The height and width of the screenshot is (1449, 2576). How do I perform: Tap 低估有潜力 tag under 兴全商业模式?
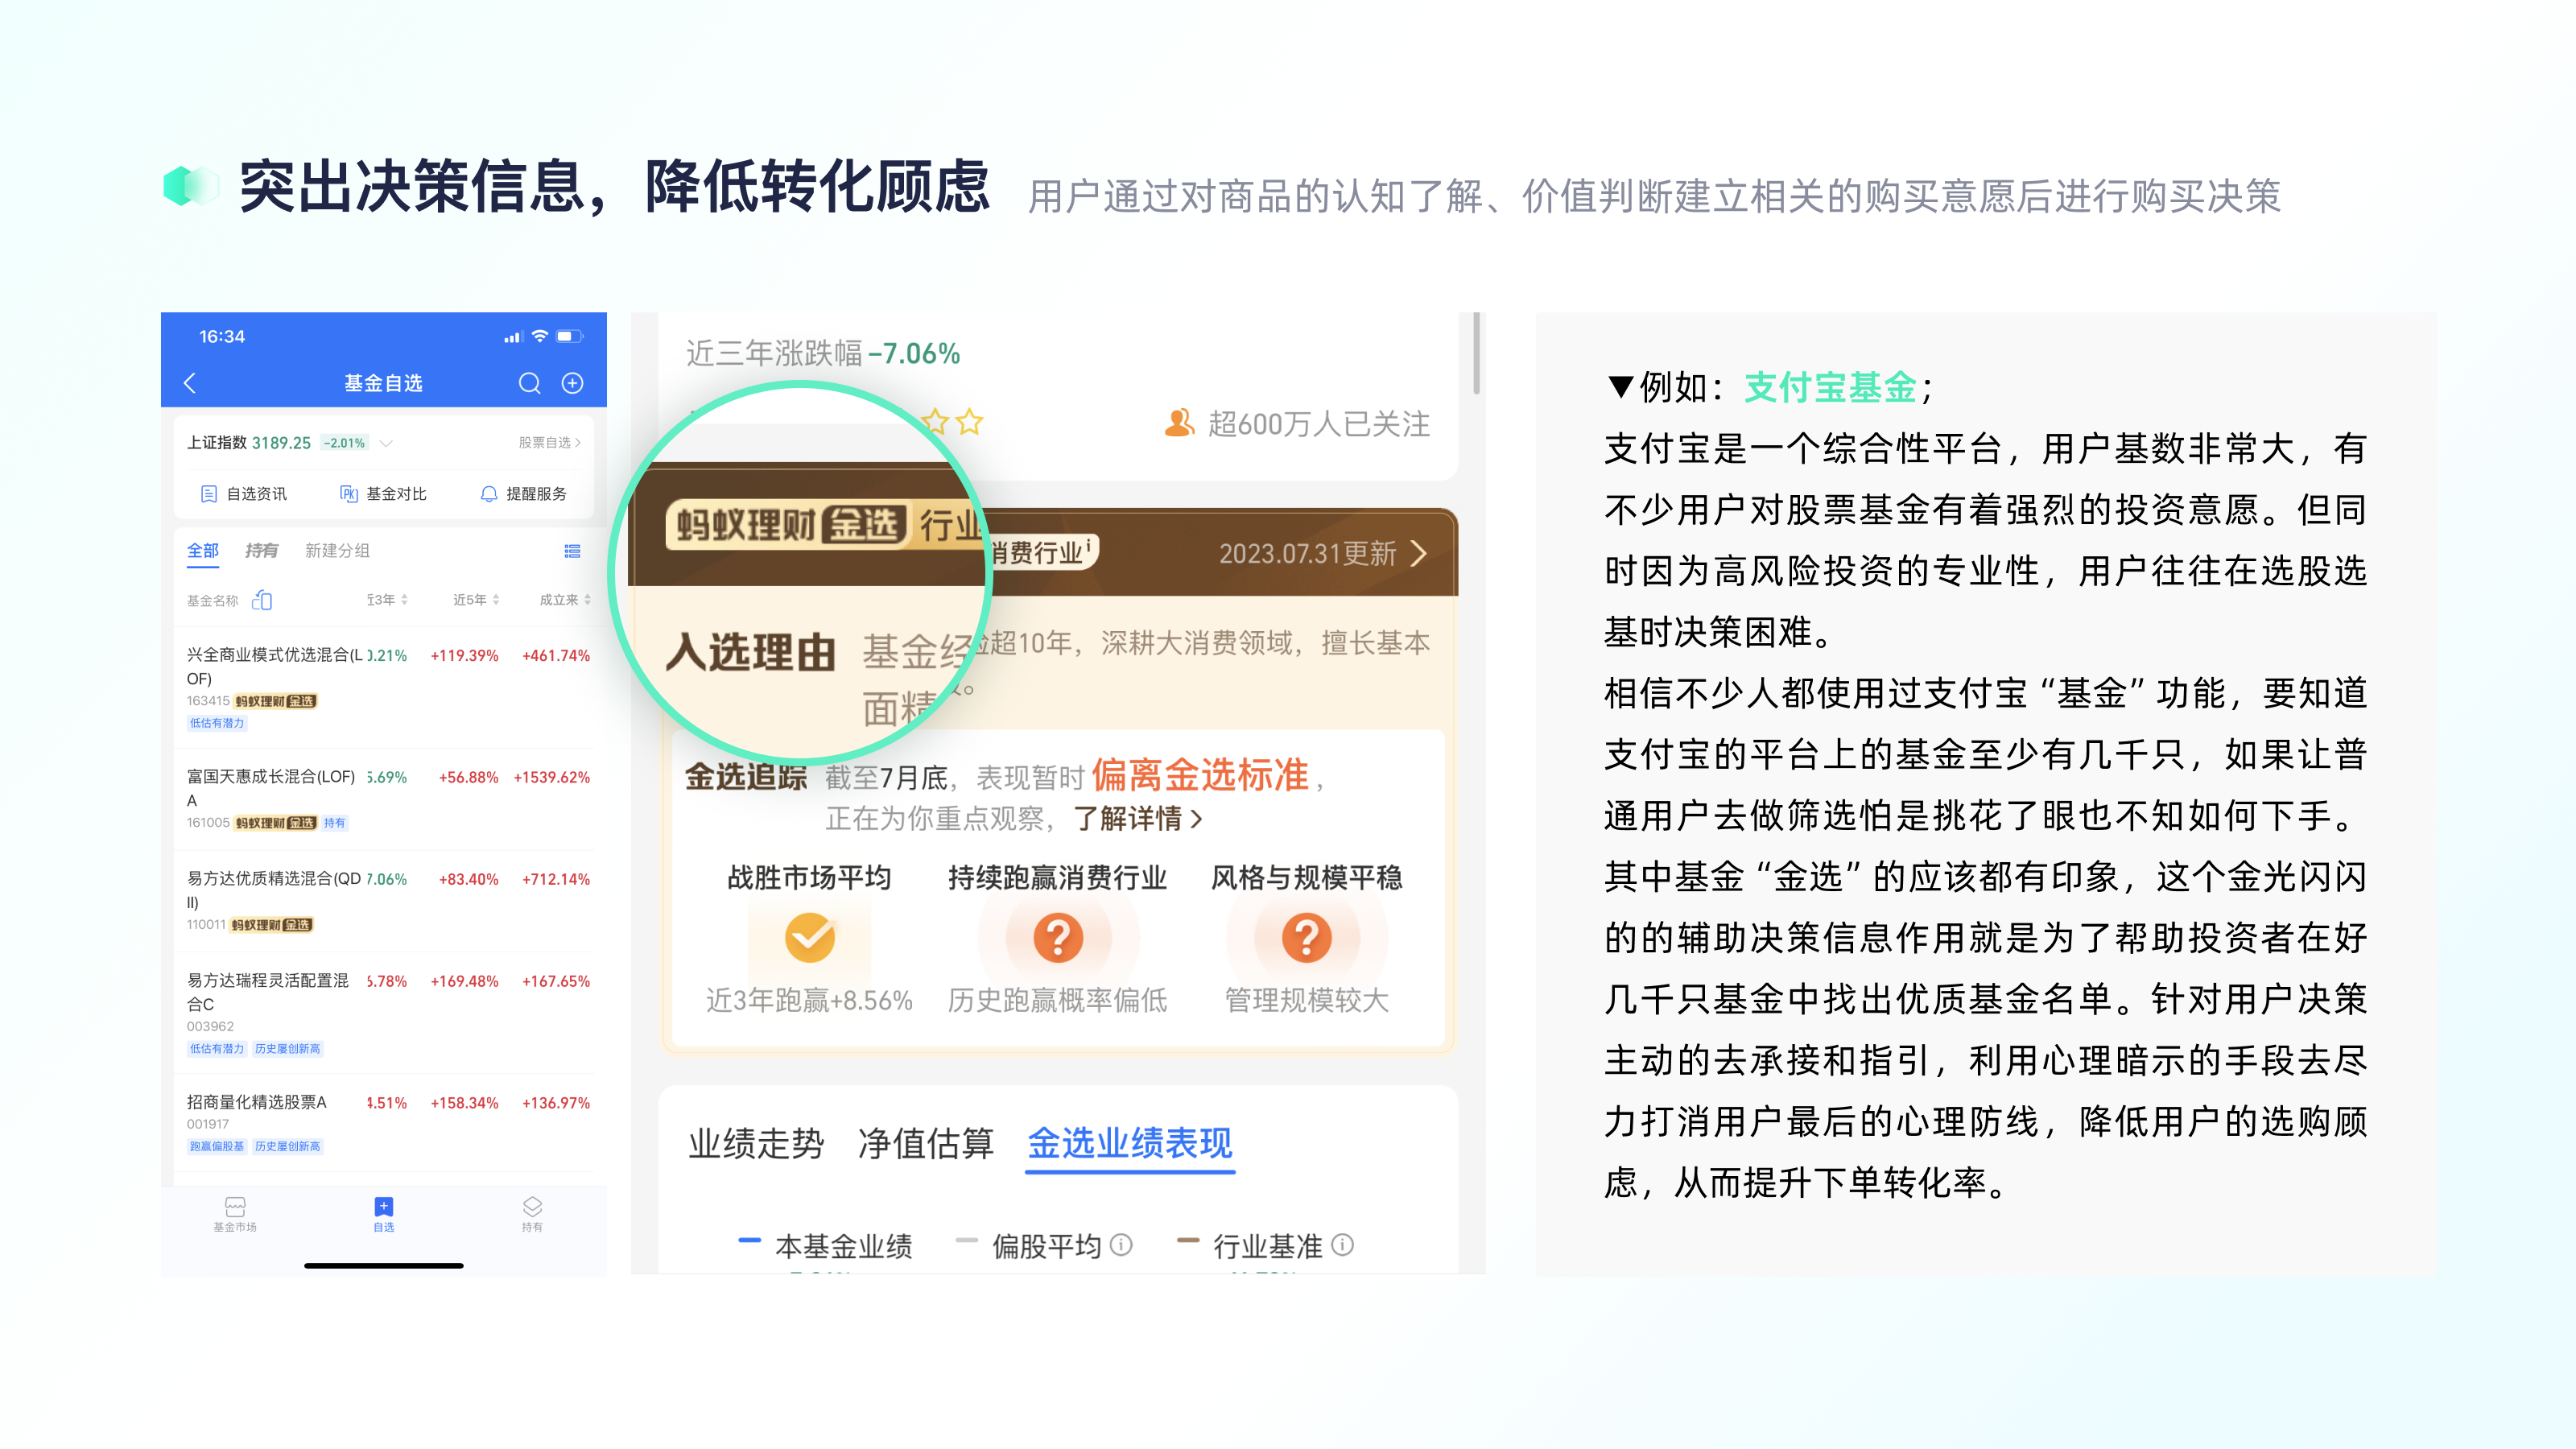217,724
